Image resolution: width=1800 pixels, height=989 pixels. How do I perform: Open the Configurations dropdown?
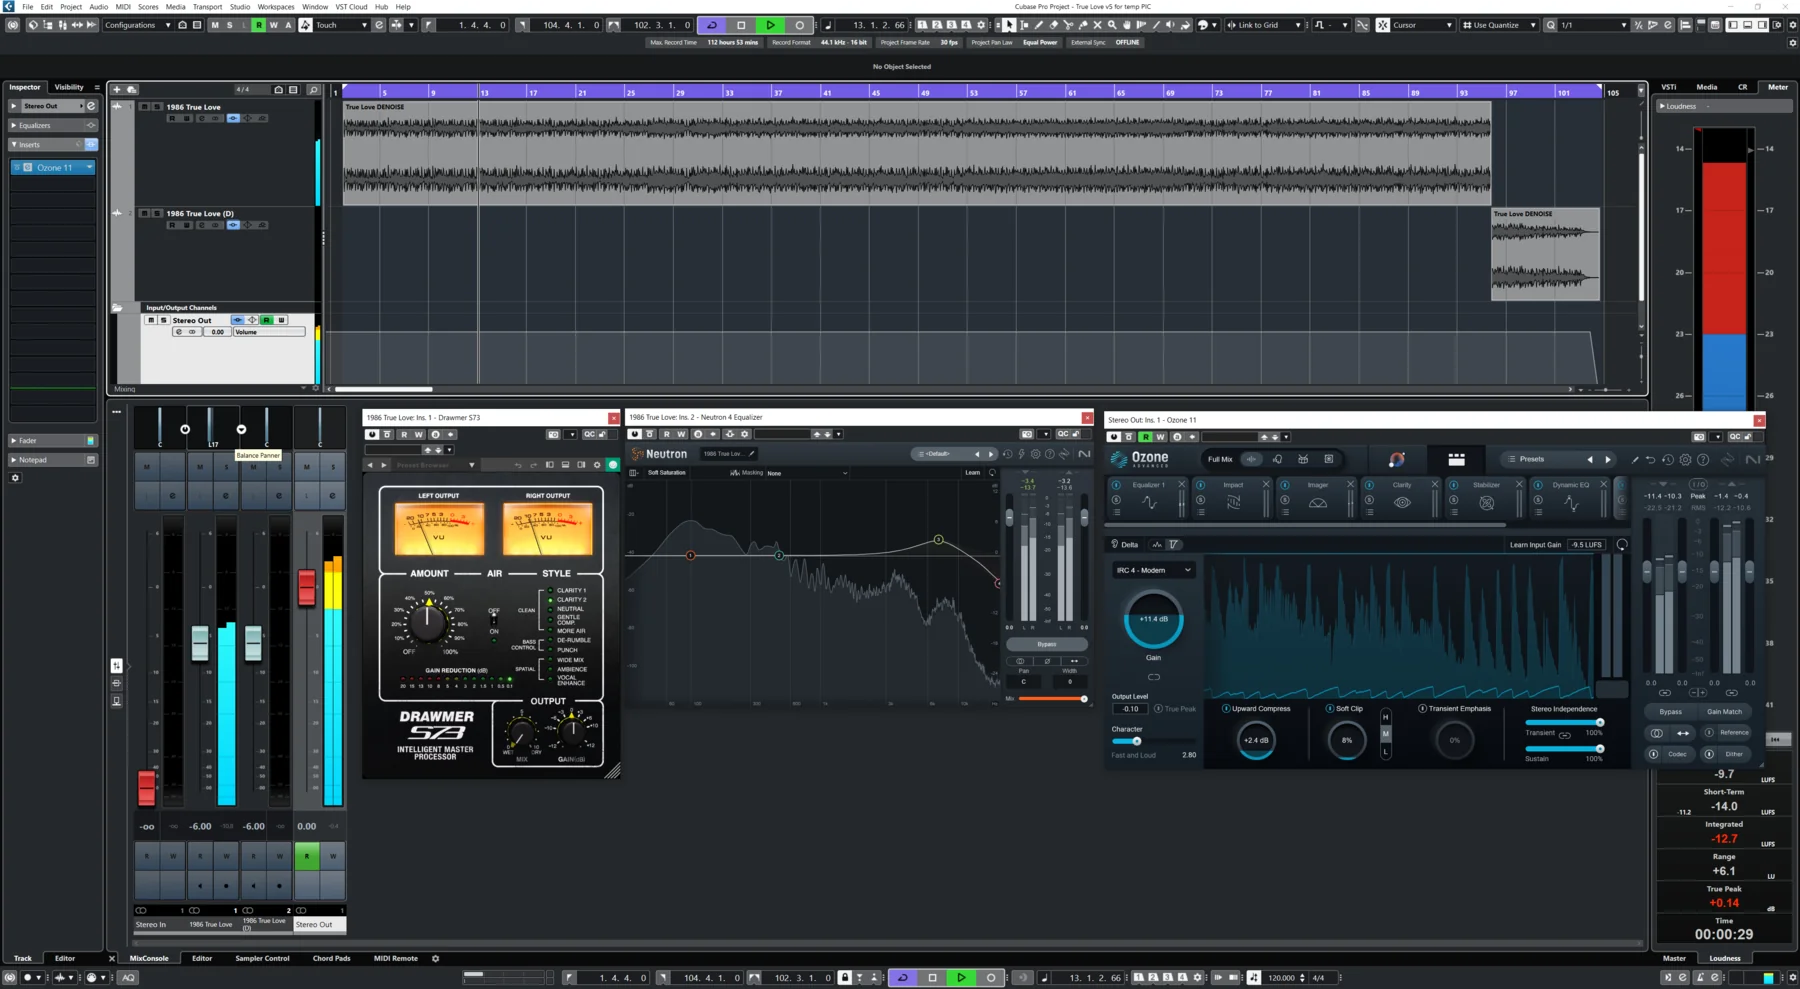[138, 25]
